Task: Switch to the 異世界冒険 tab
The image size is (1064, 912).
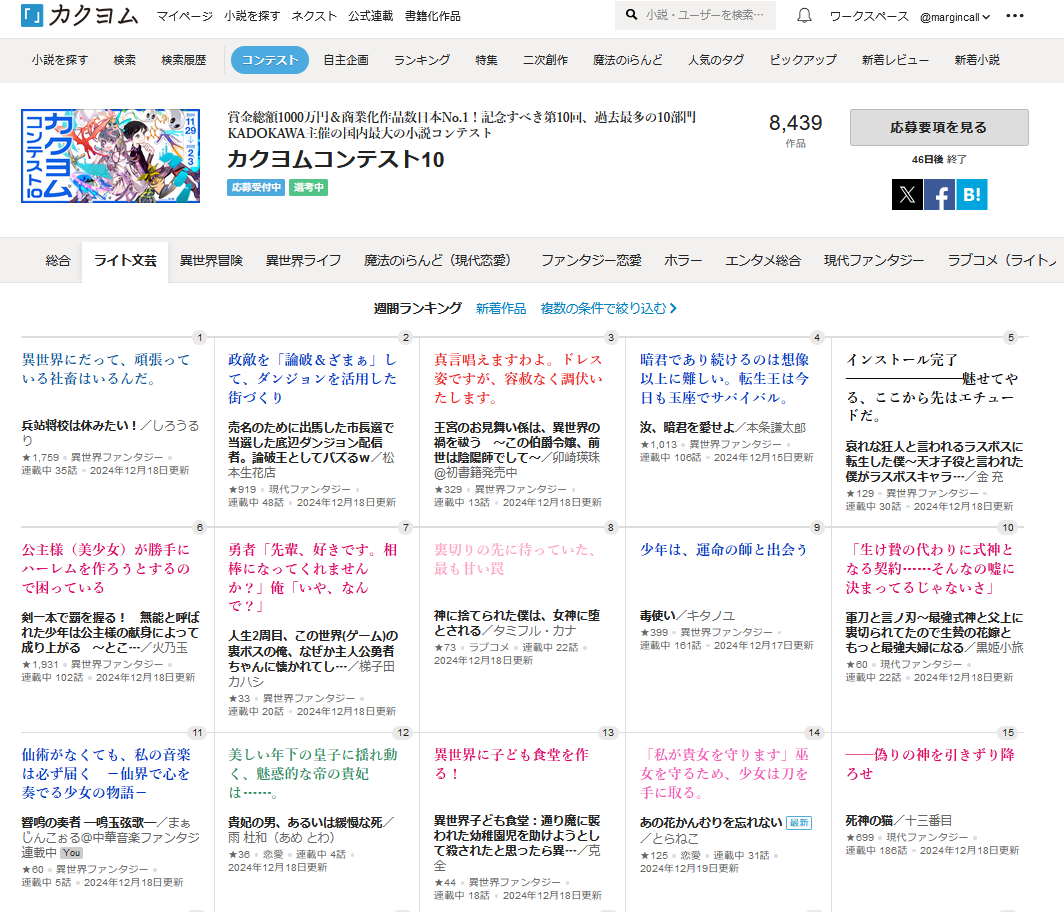Action: [211, 261]
